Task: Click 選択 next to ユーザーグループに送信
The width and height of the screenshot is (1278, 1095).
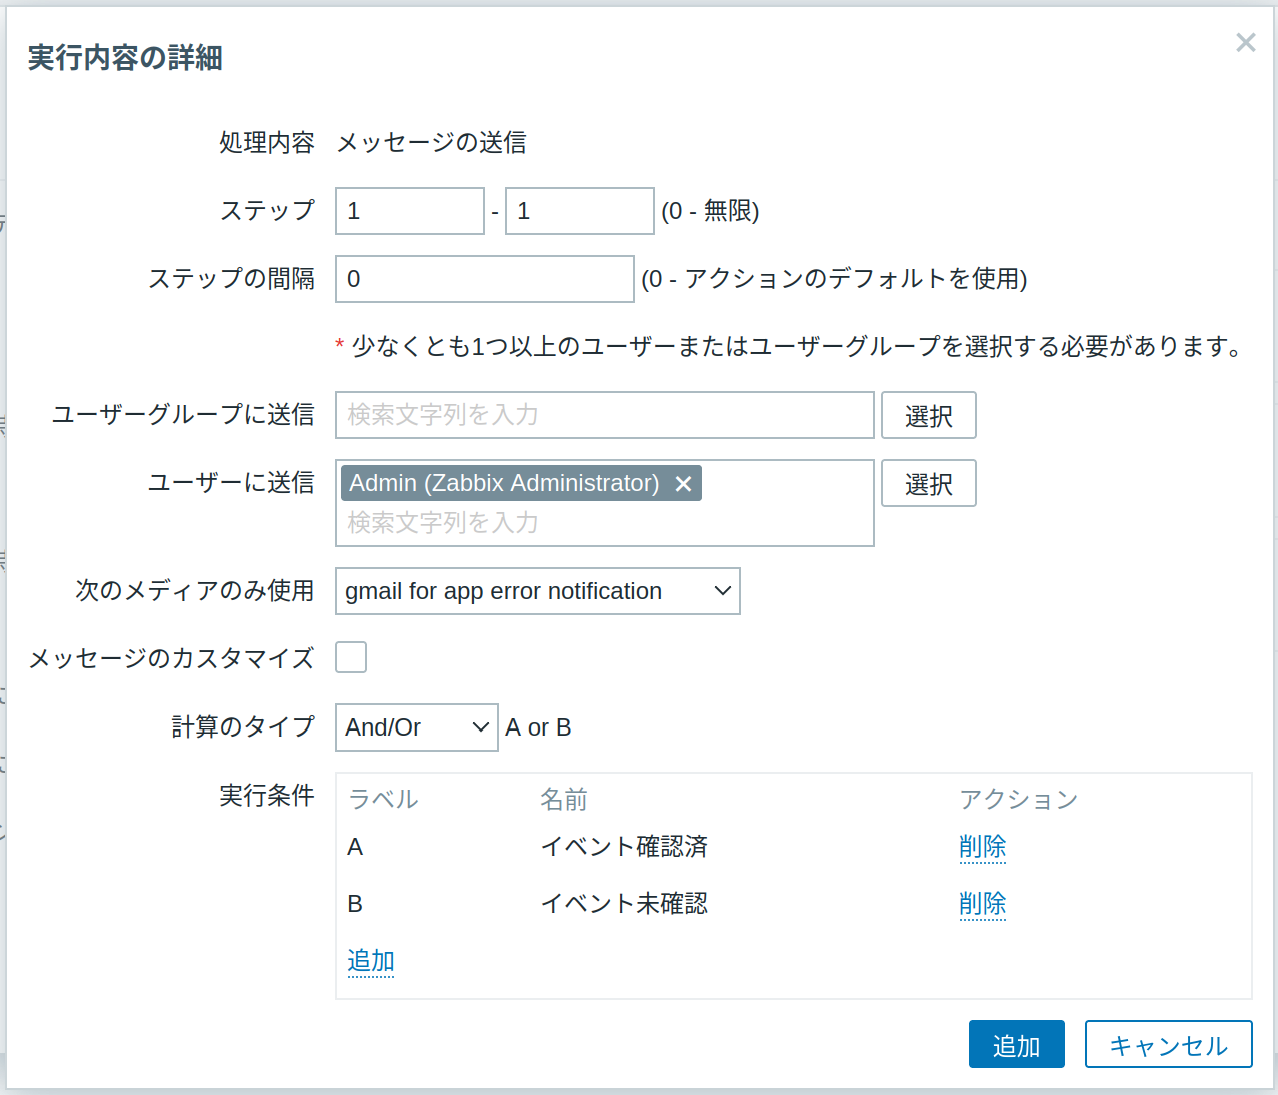Action: click(928, 415)
